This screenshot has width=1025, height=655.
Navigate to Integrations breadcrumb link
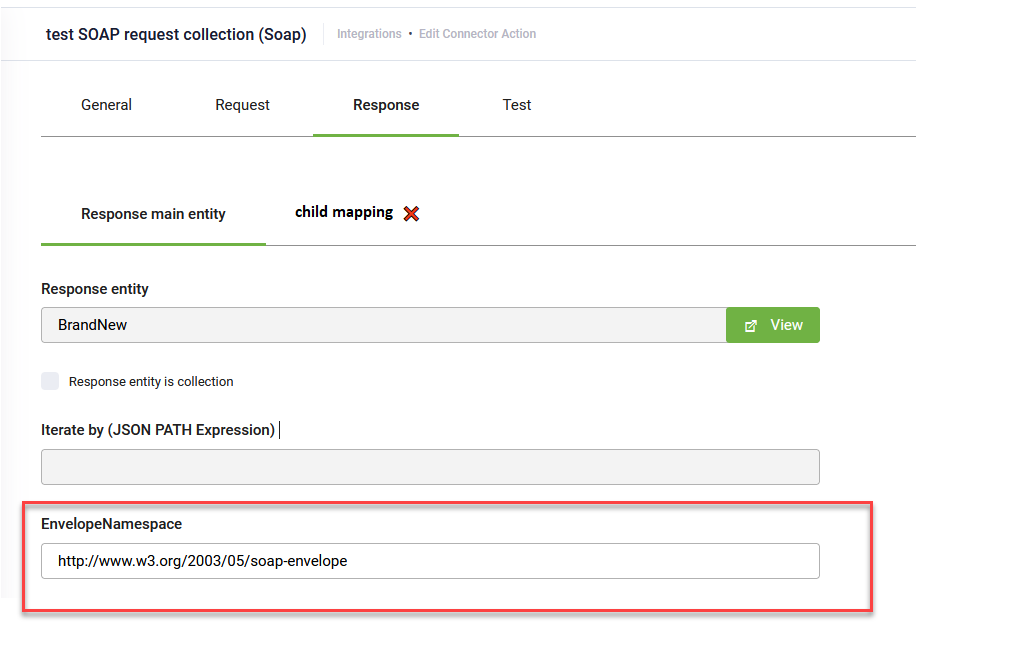(x=369, y=34)
